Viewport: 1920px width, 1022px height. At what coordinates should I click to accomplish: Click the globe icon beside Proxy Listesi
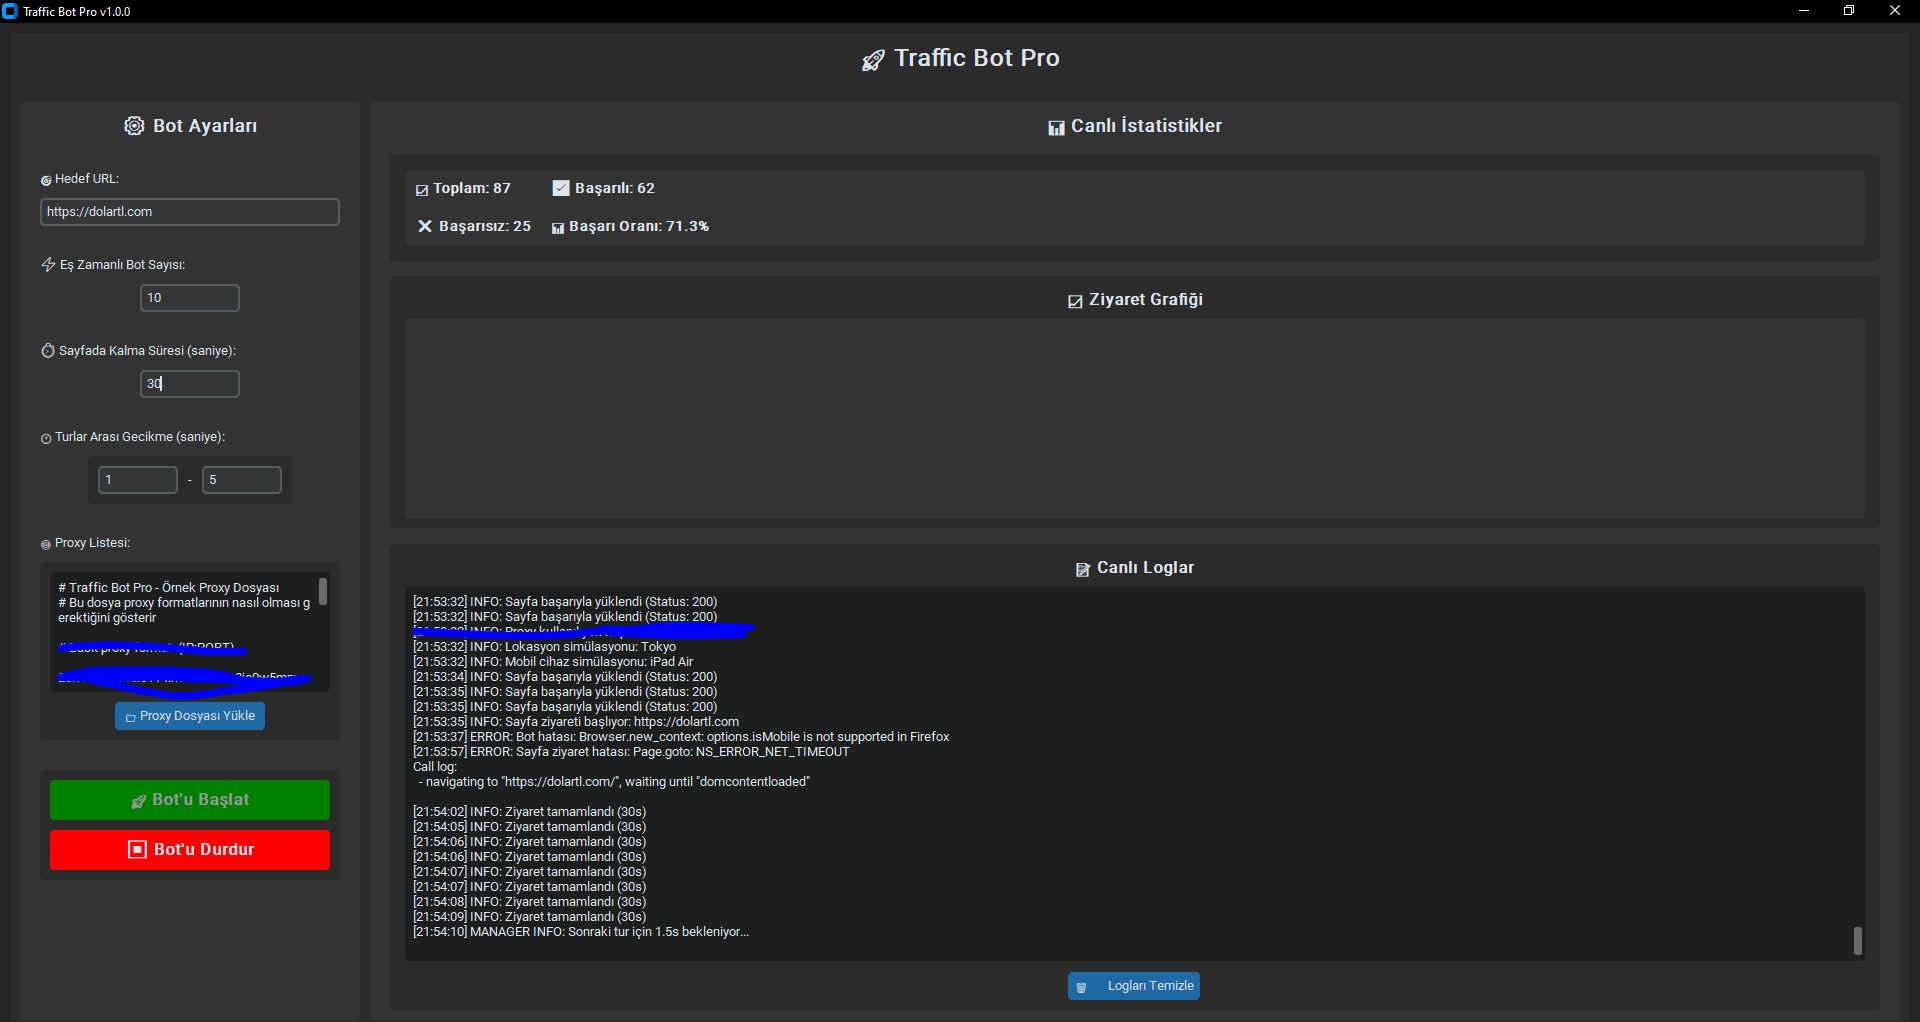click(x=46, y=544)
